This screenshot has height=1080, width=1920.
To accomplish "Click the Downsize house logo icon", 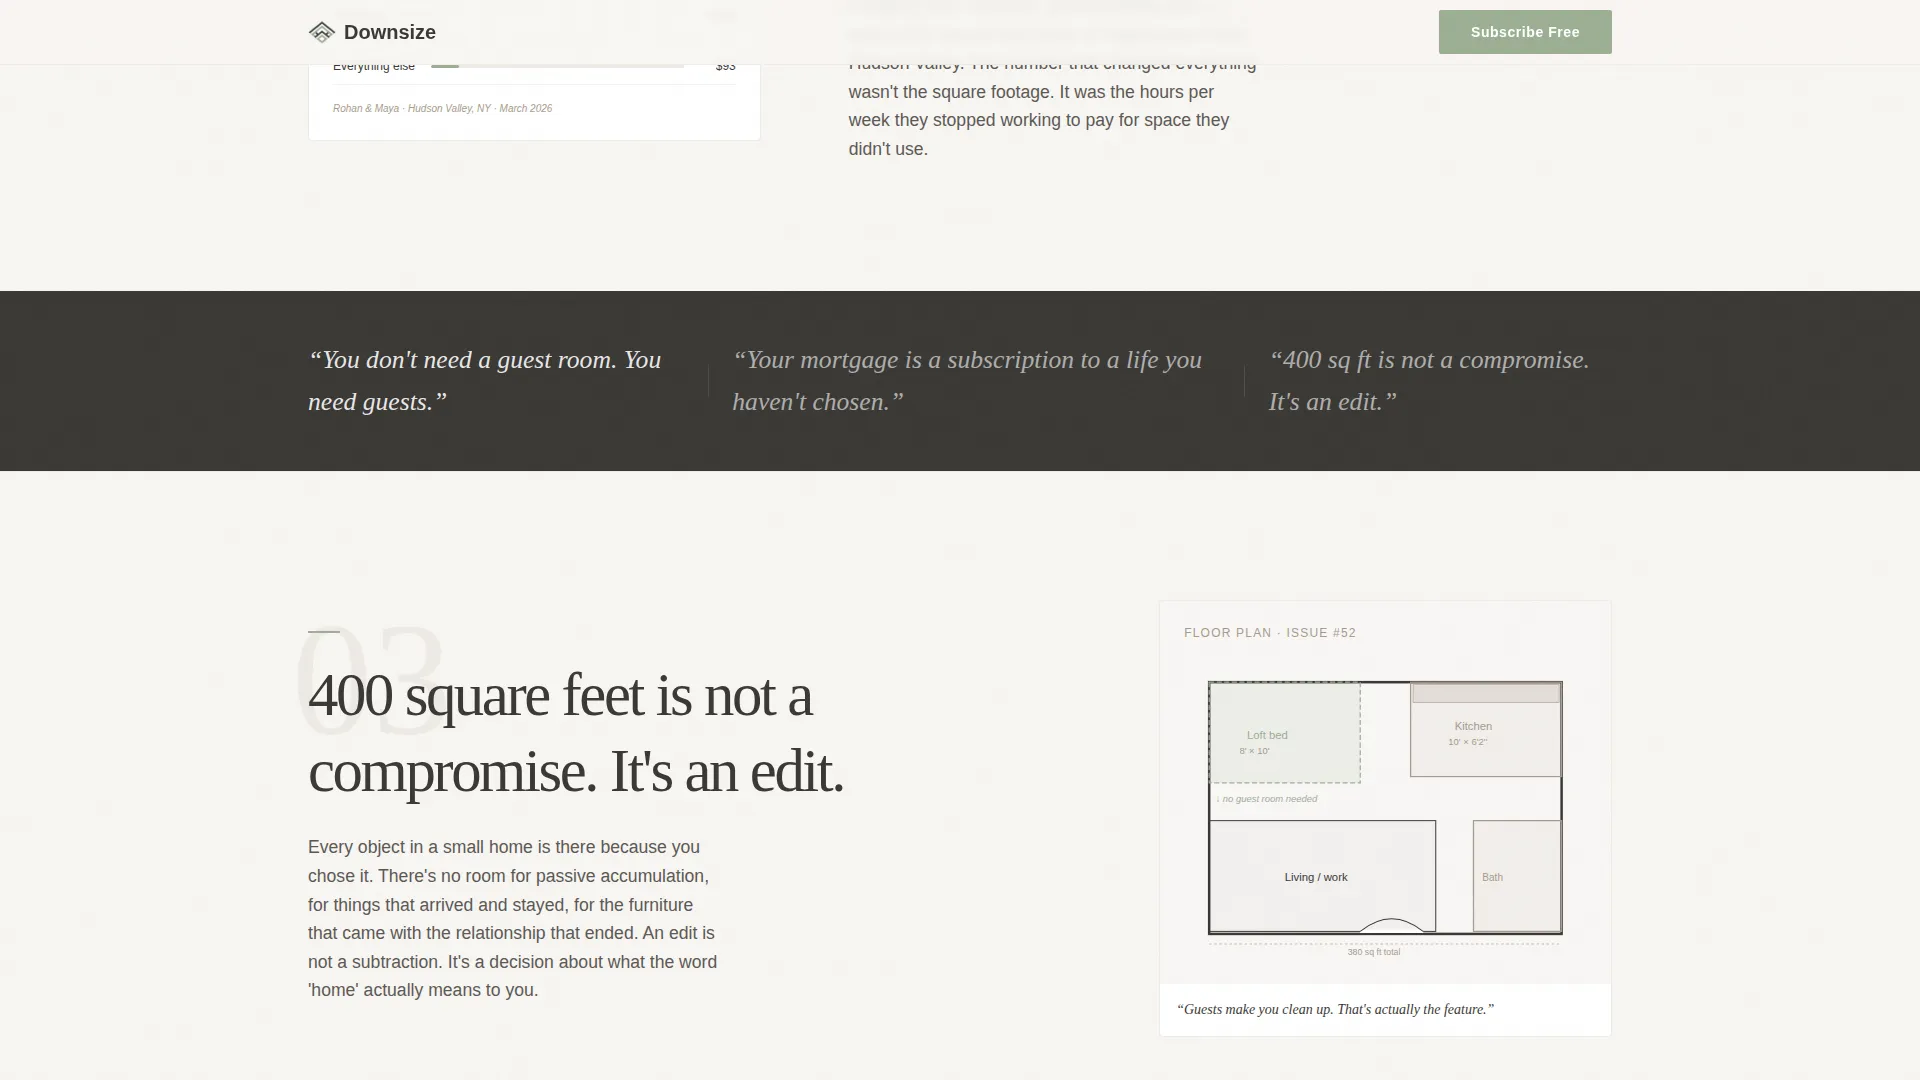I will coord(321,32).
